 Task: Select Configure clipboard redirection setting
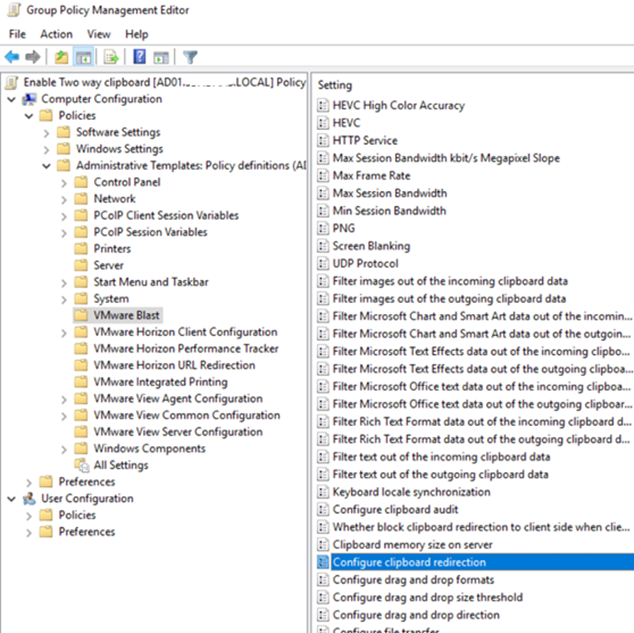pyautogui.click(x=409, y=562)
